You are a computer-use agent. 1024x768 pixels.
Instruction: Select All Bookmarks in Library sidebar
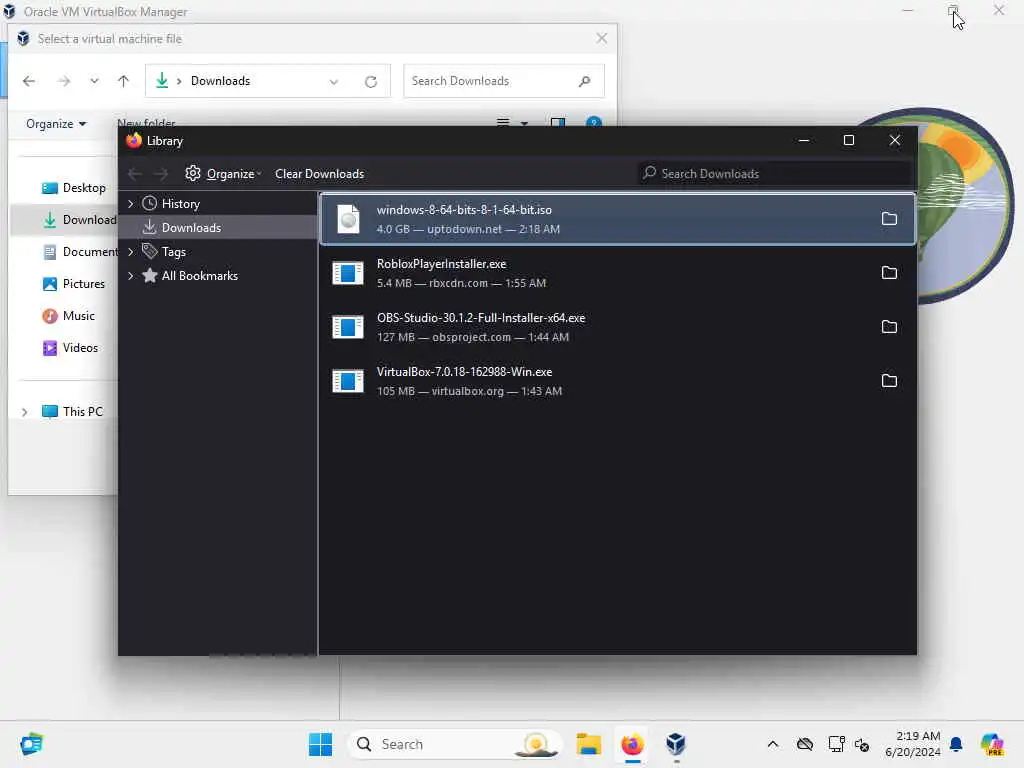(199, 276)
